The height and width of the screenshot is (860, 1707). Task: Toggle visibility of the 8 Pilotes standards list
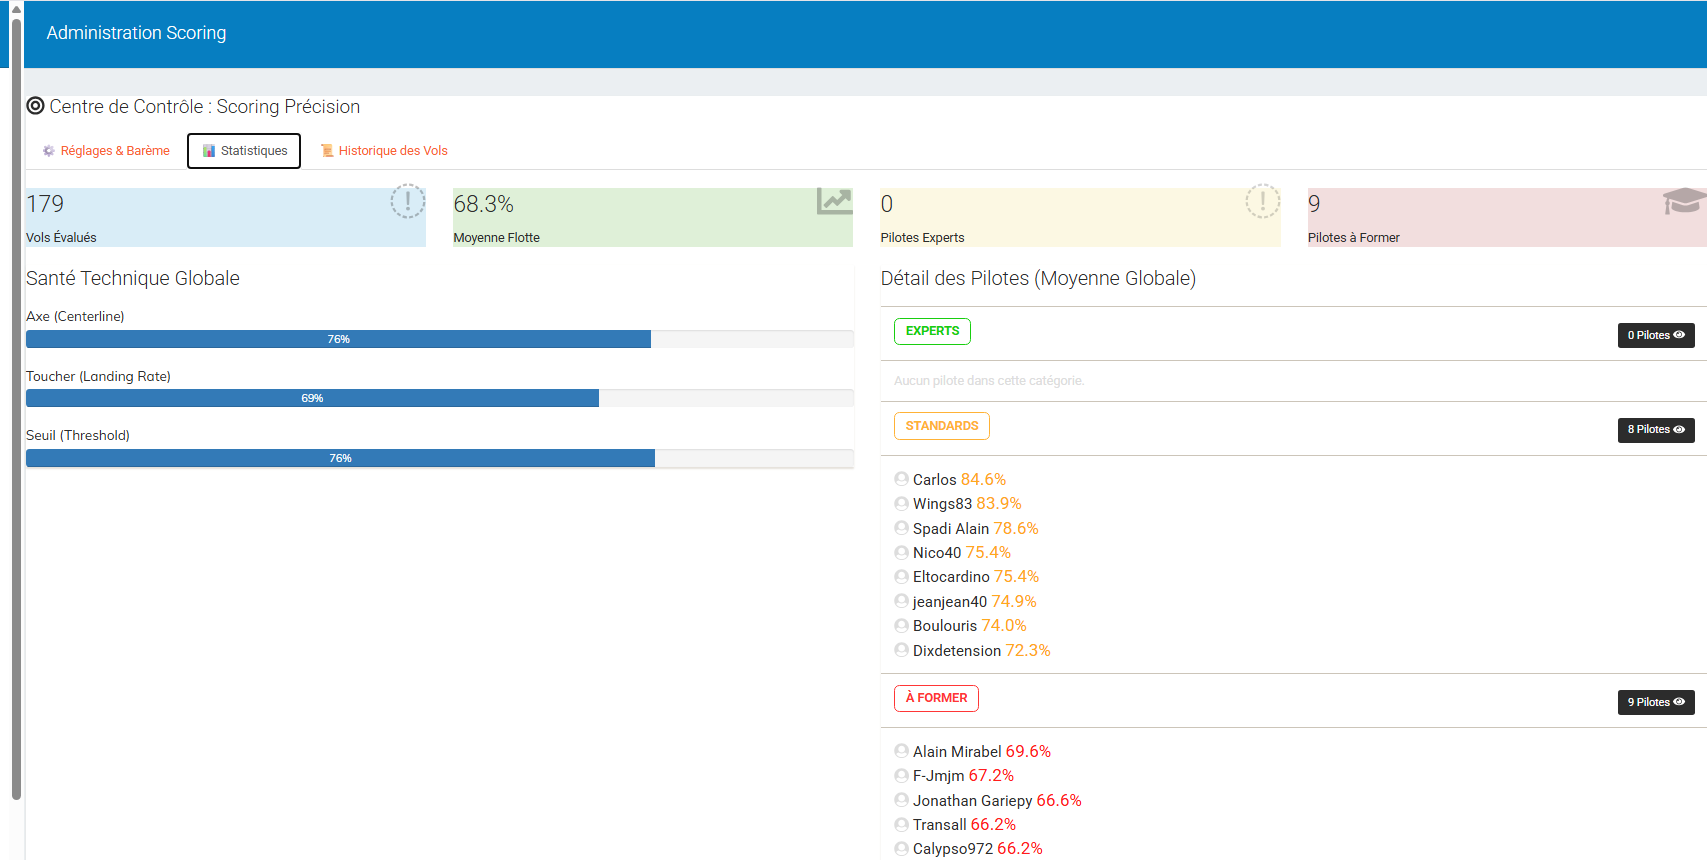[x=1656, y=430]
